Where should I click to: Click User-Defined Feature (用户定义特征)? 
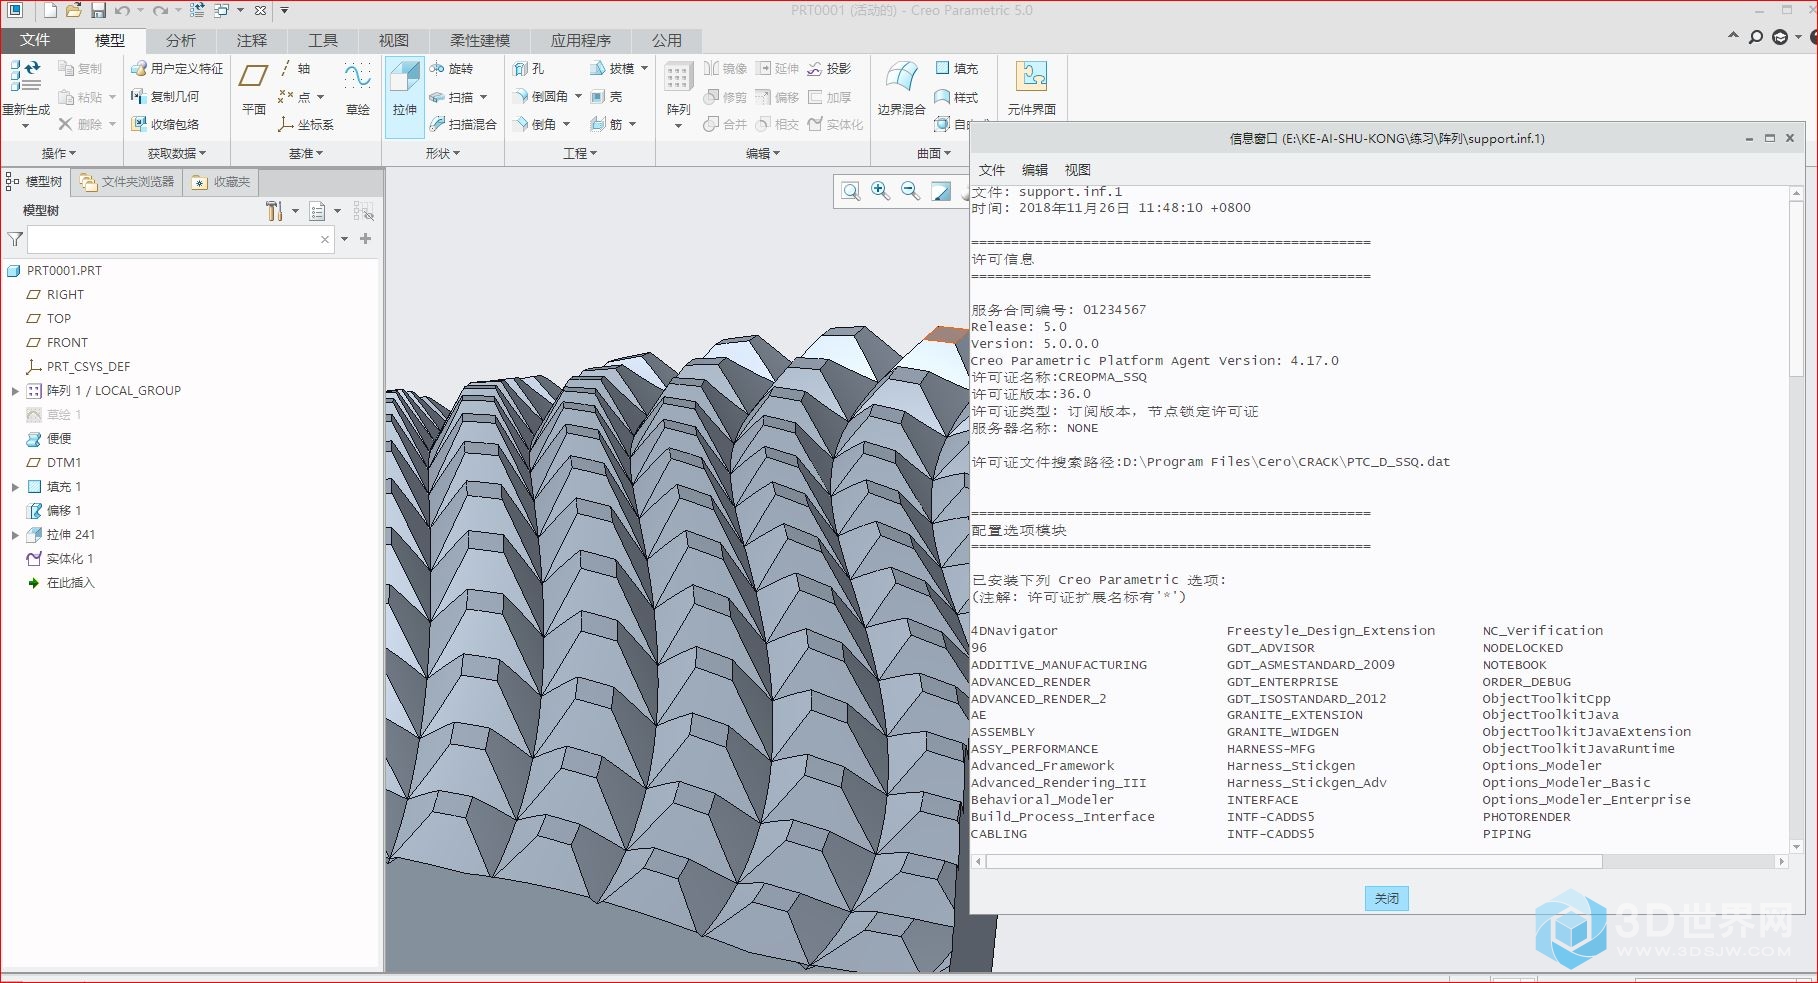click(177, 68)
